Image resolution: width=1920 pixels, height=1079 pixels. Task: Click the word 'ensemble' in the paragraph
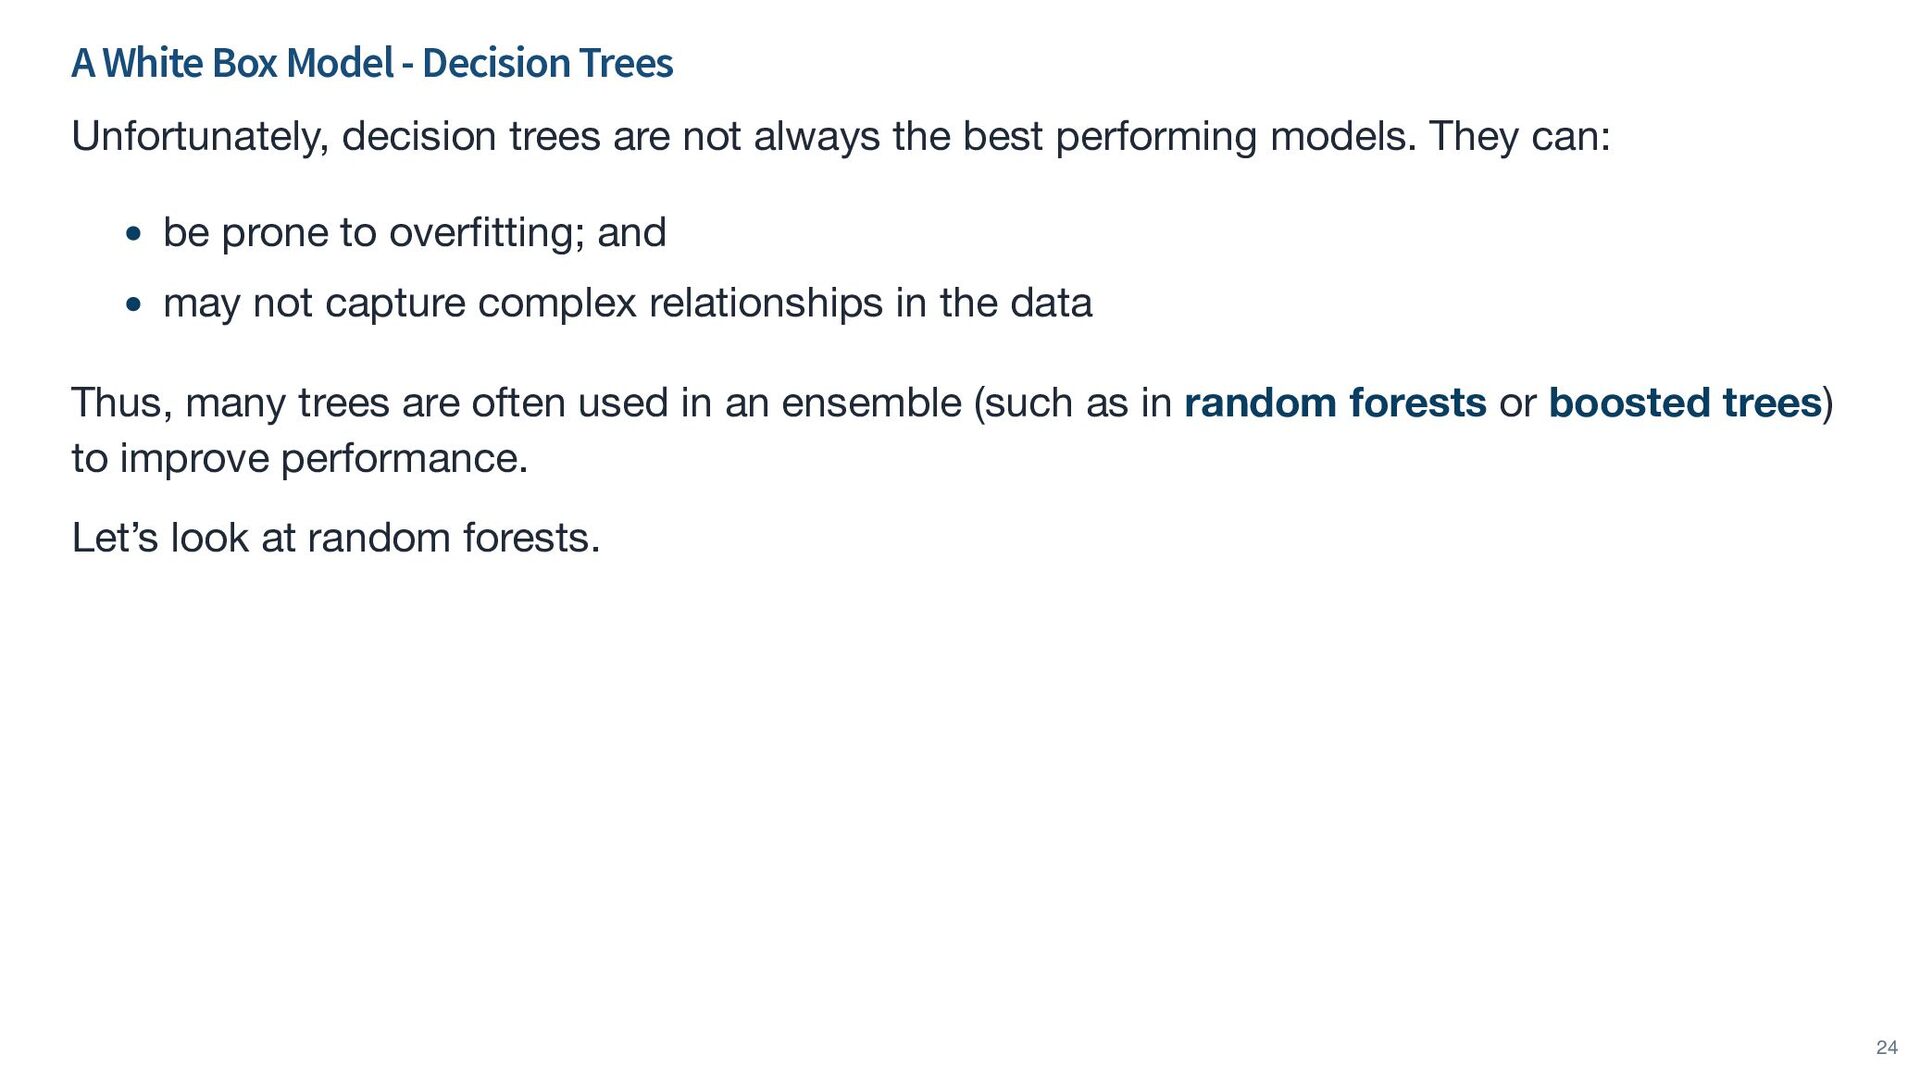pos(870,403)
